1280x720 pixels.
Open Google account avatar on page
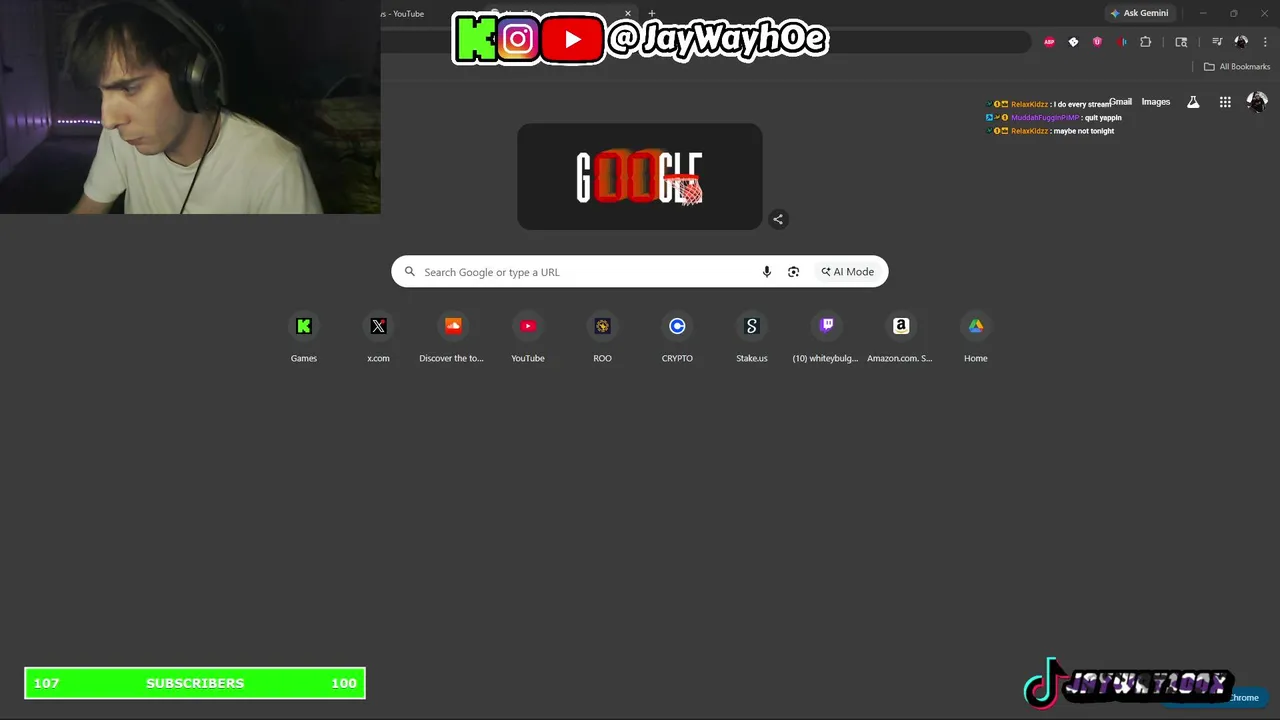[1257, 102]
